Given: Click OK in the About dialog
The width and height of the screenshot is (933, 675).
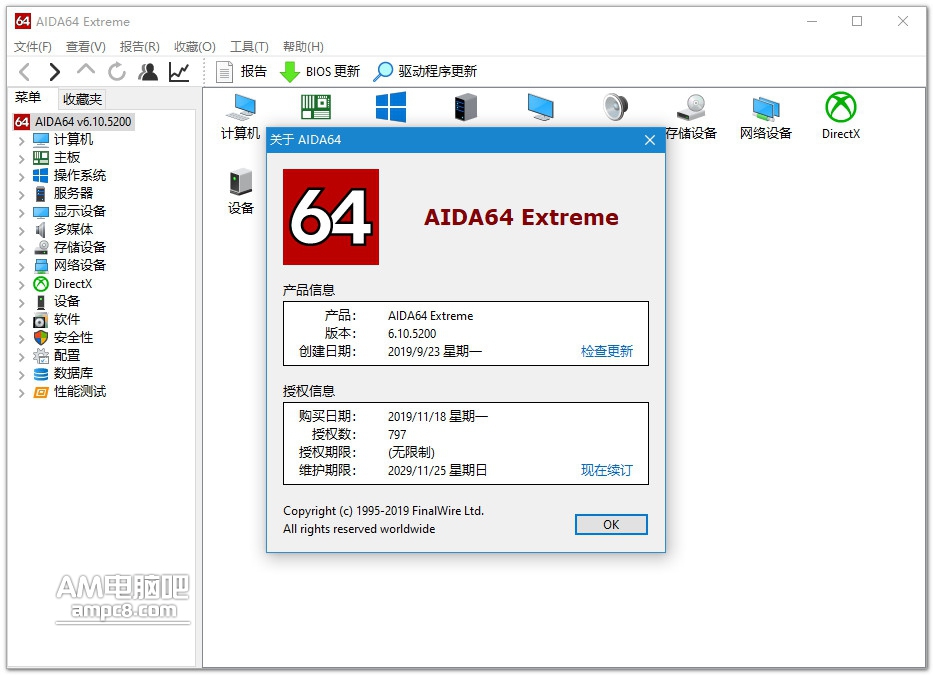Looking at the screenshot, I should [611, 524].
